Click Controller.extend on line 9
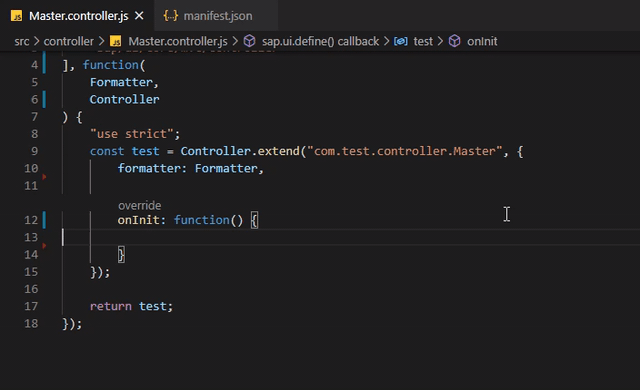This screenshot has height=390, width=640. coord(240,151)
